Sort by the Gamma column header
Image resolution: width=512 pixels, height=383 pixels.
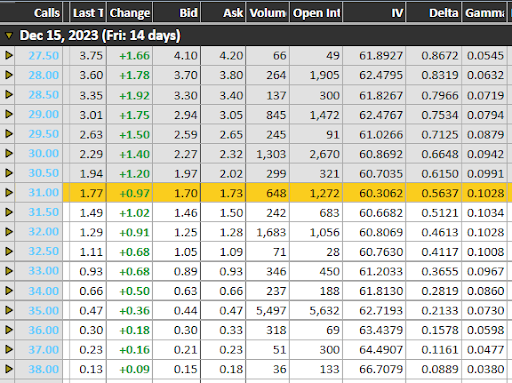coord(485,13)
